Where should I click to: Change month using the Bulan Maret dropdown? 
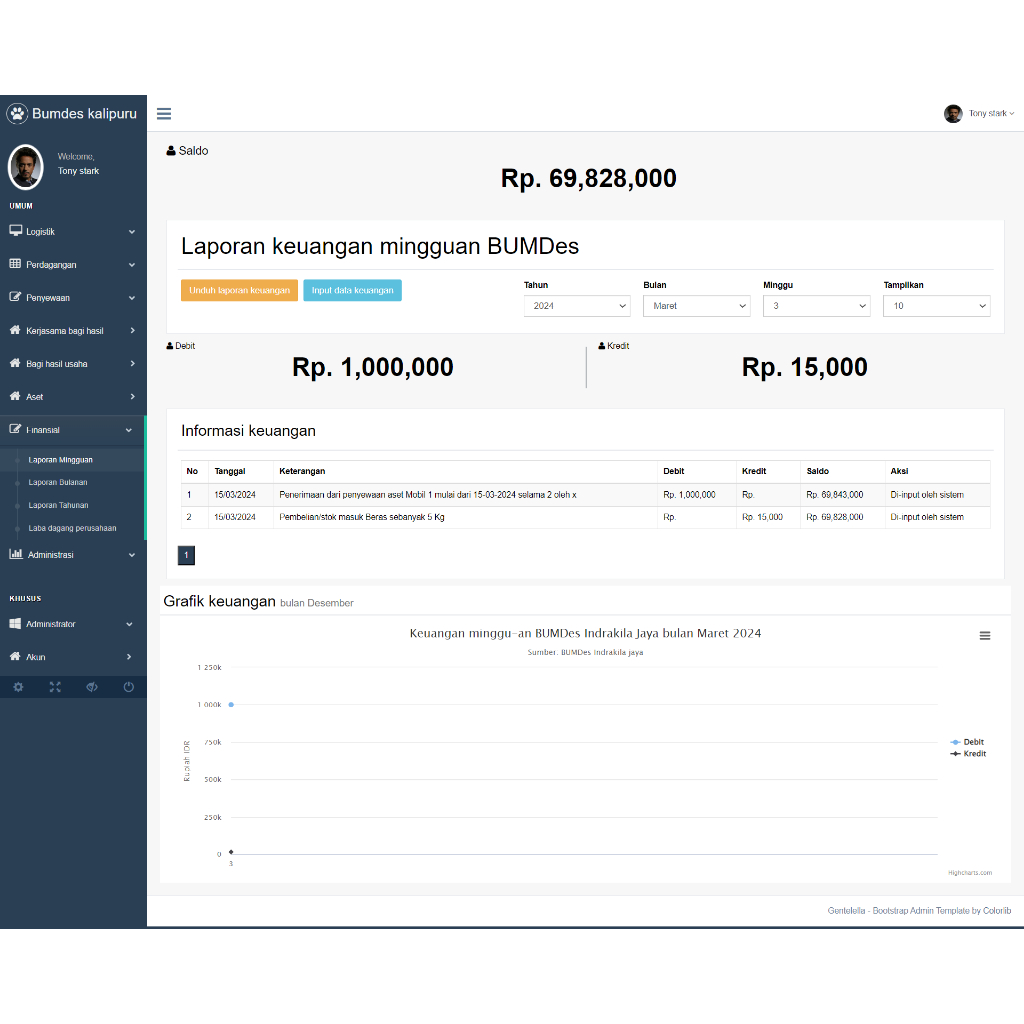697,306
